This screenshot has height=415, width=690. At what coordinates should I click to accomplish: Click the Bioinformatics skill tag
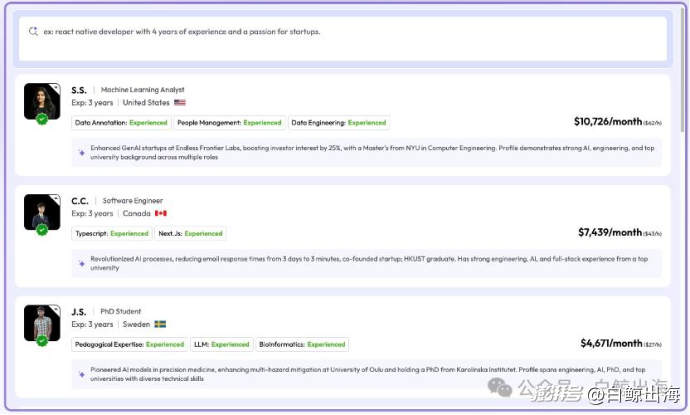click(x=302, y=345)
